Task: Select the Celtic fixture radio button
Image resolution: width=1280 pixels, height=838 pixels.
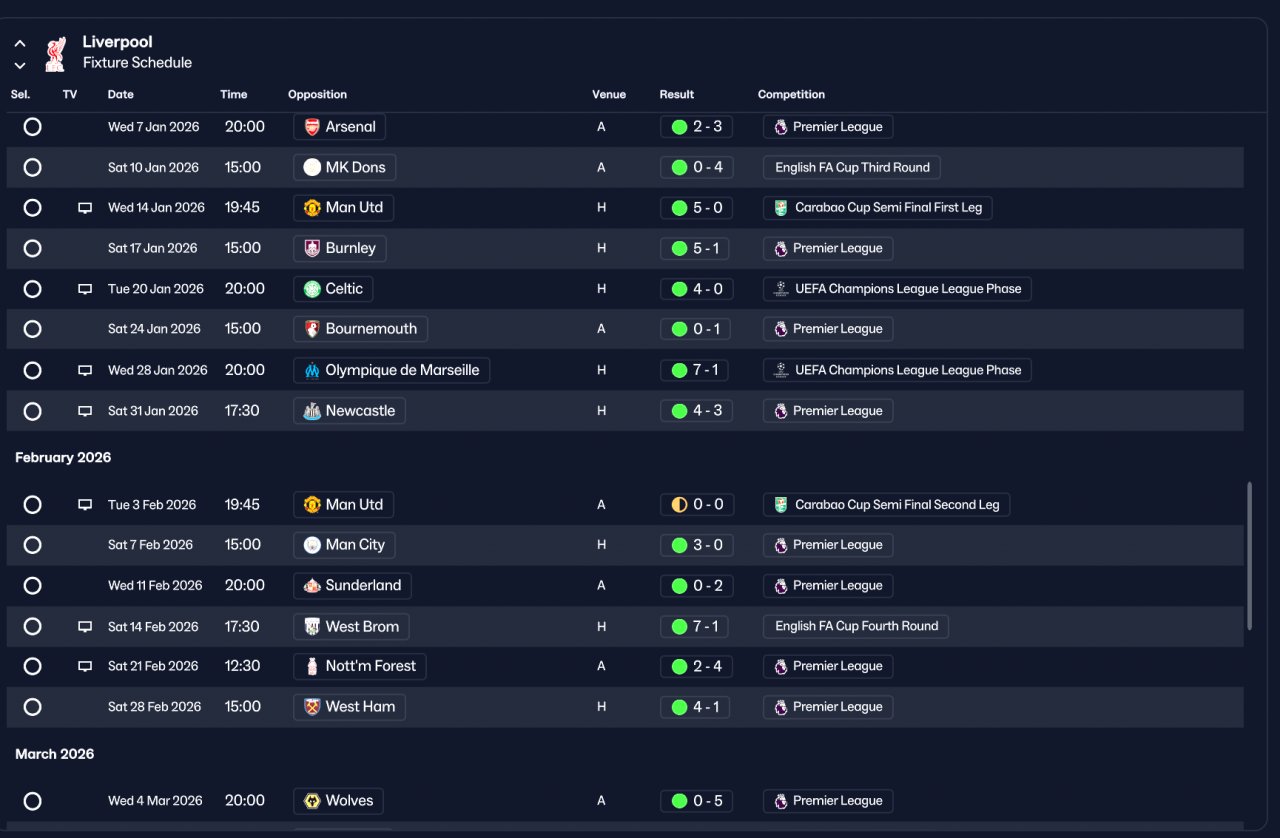Action: click(x=32, y=289)
